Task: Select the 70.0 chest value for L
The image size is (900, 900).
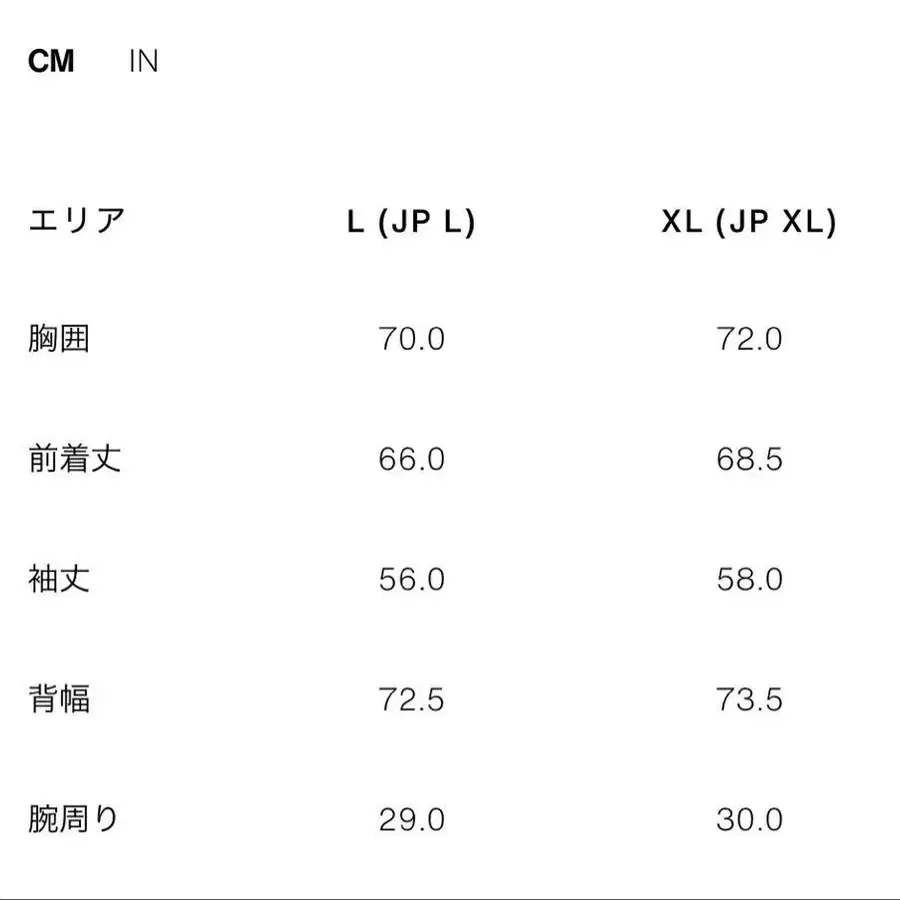Action: 411,340
